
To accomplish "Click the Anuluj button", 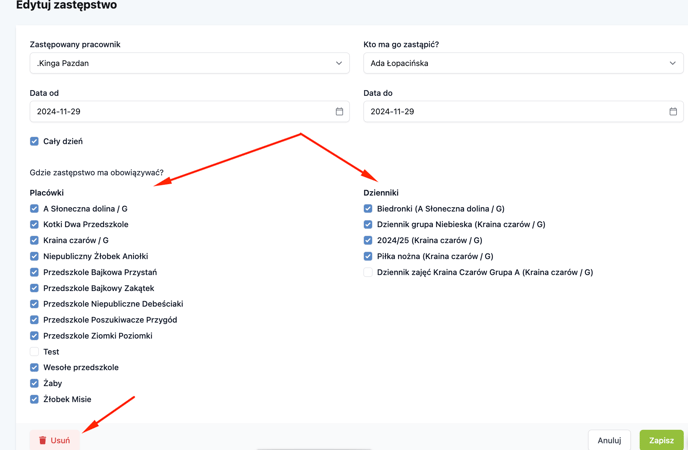I will click(x=609, y=440).
